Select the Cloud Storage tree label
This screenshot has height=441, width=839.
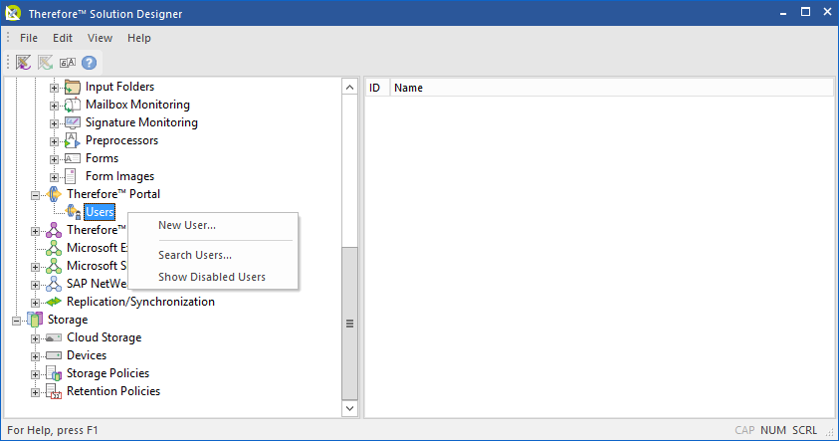(x=104, y=338)
